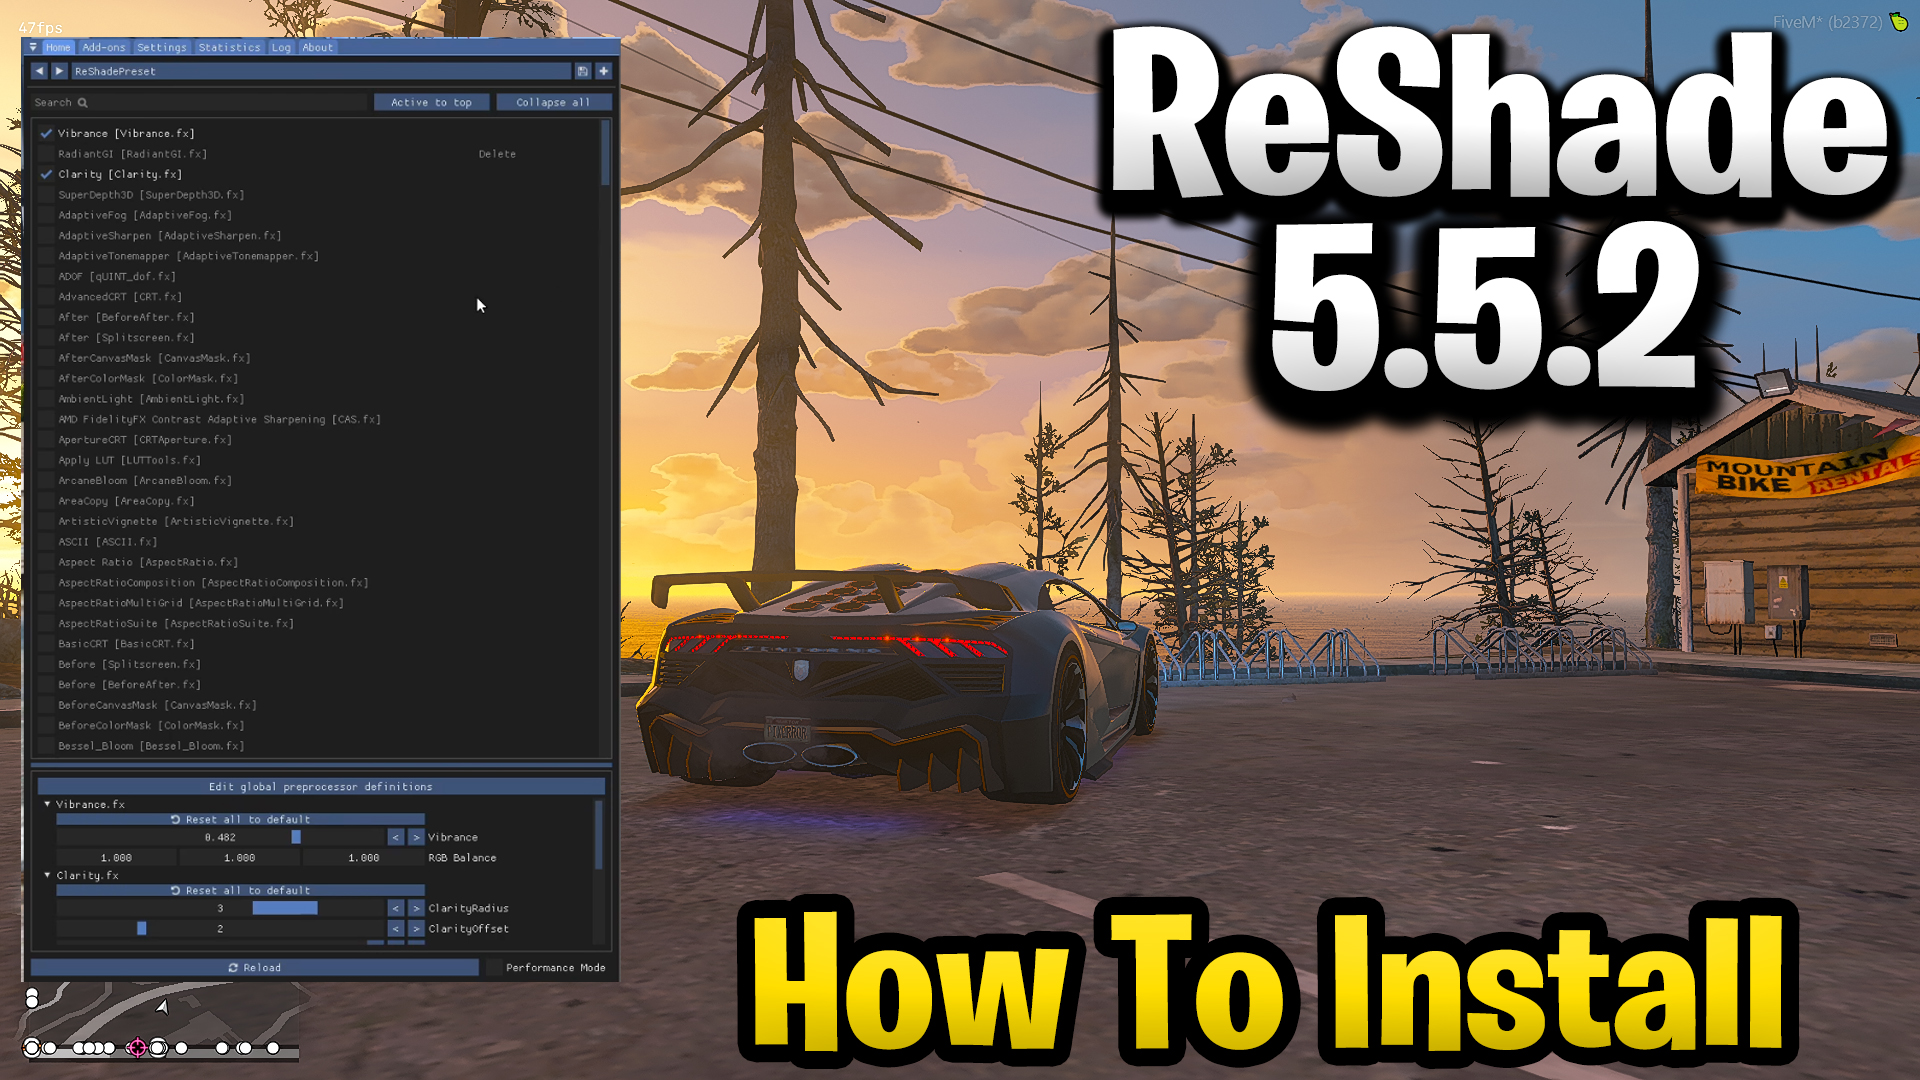
Task: Click Edit global preprocessor definitions
Action: (x=323, y=786)
